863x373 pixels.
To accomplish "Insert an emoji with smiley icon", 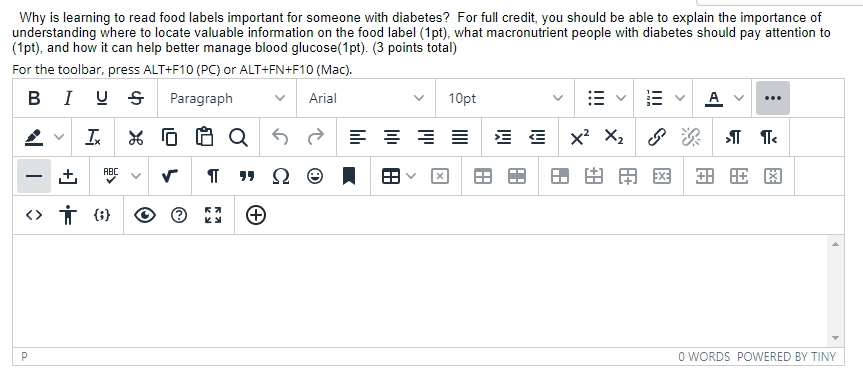I will [315, 176].
